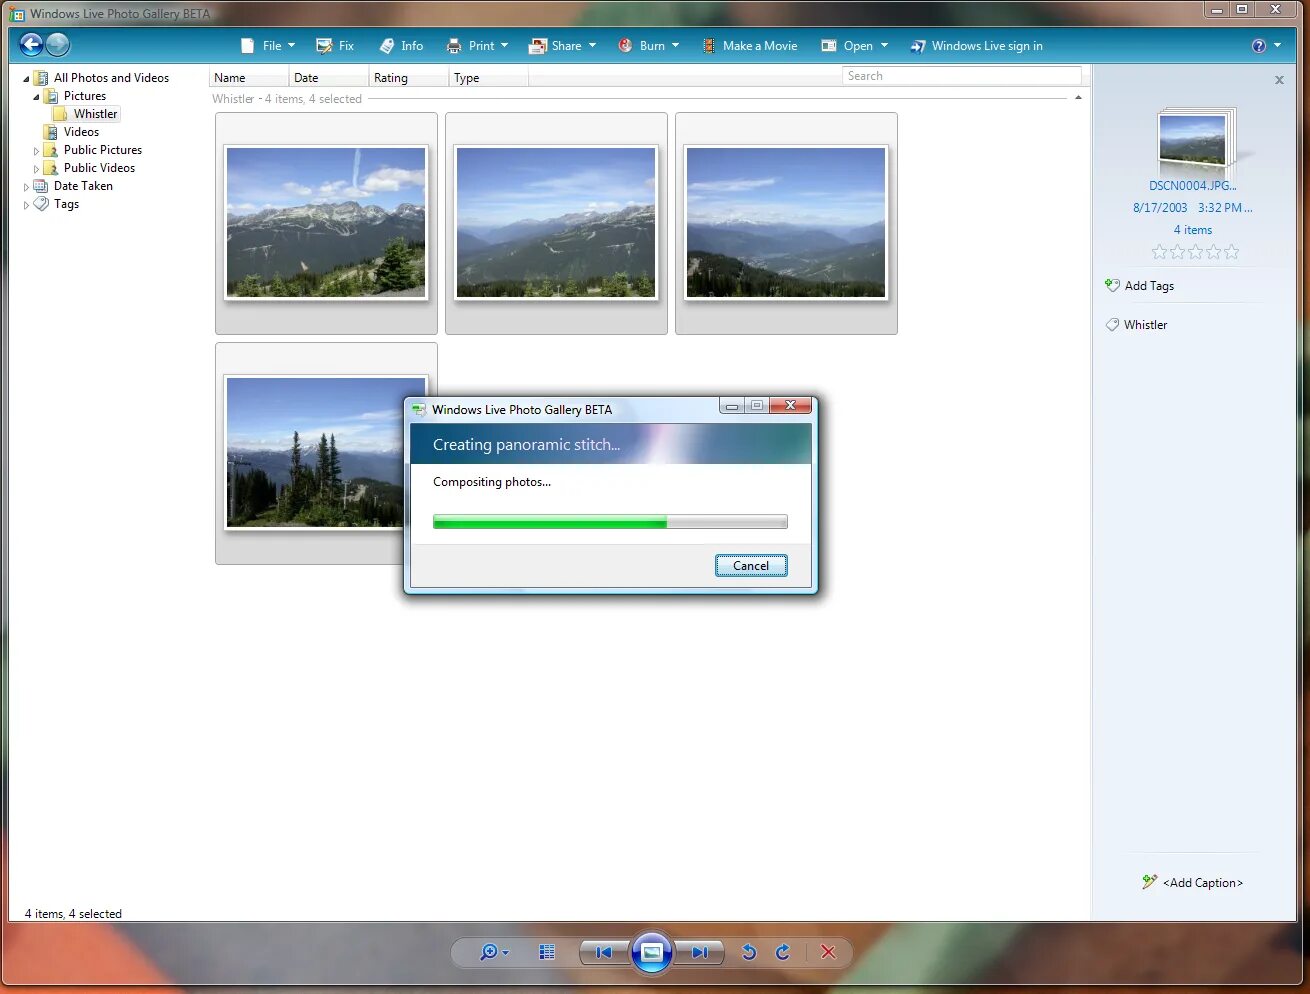Click the Forward navigation arrow
Image resolution: width=1310 pixels, height=994 pixels.
pyautogui.click(x=58, y=44)
